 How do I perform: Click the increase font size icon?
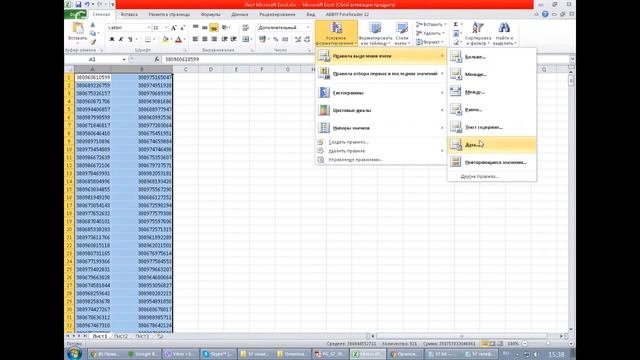pos(174,28)
